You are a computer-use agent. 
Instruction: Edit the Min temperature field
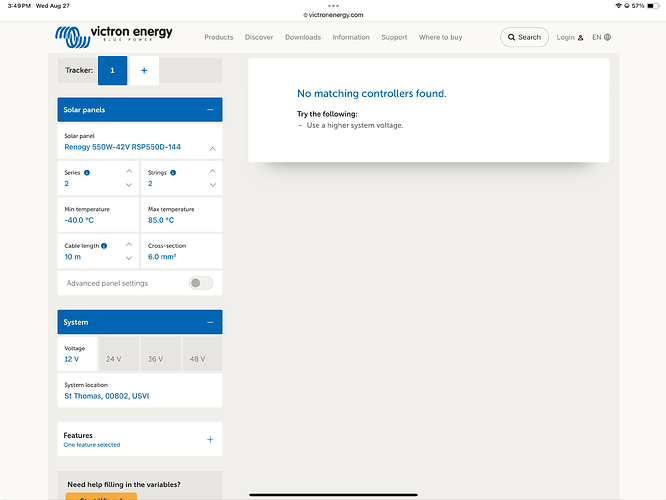[98, 215]
